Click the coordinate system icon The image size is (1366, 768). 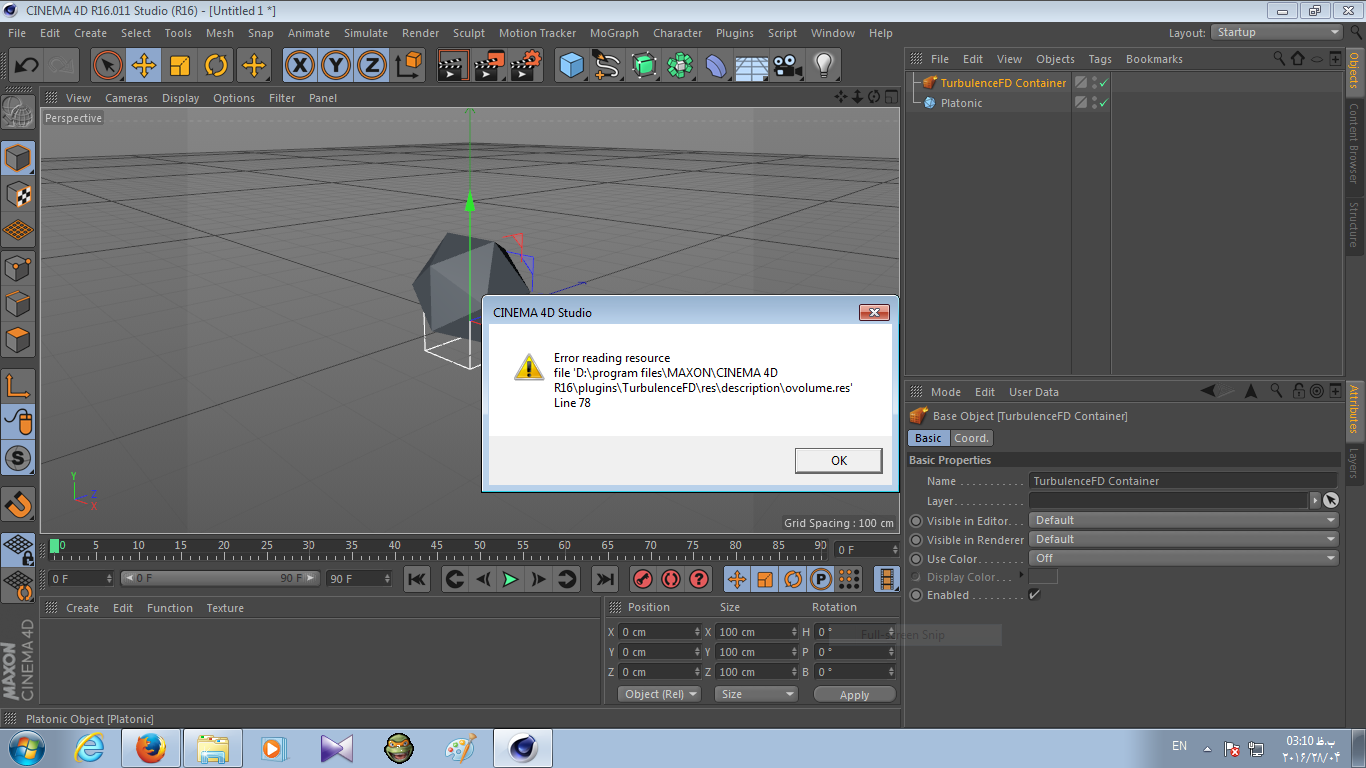pos(408,66)
